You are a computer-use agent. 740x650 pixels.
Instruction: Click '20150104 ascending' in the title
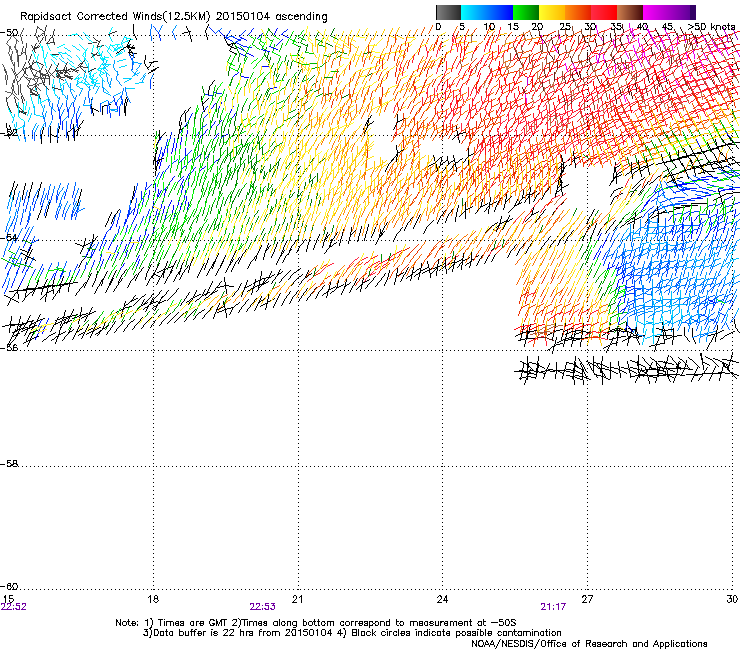271,17
